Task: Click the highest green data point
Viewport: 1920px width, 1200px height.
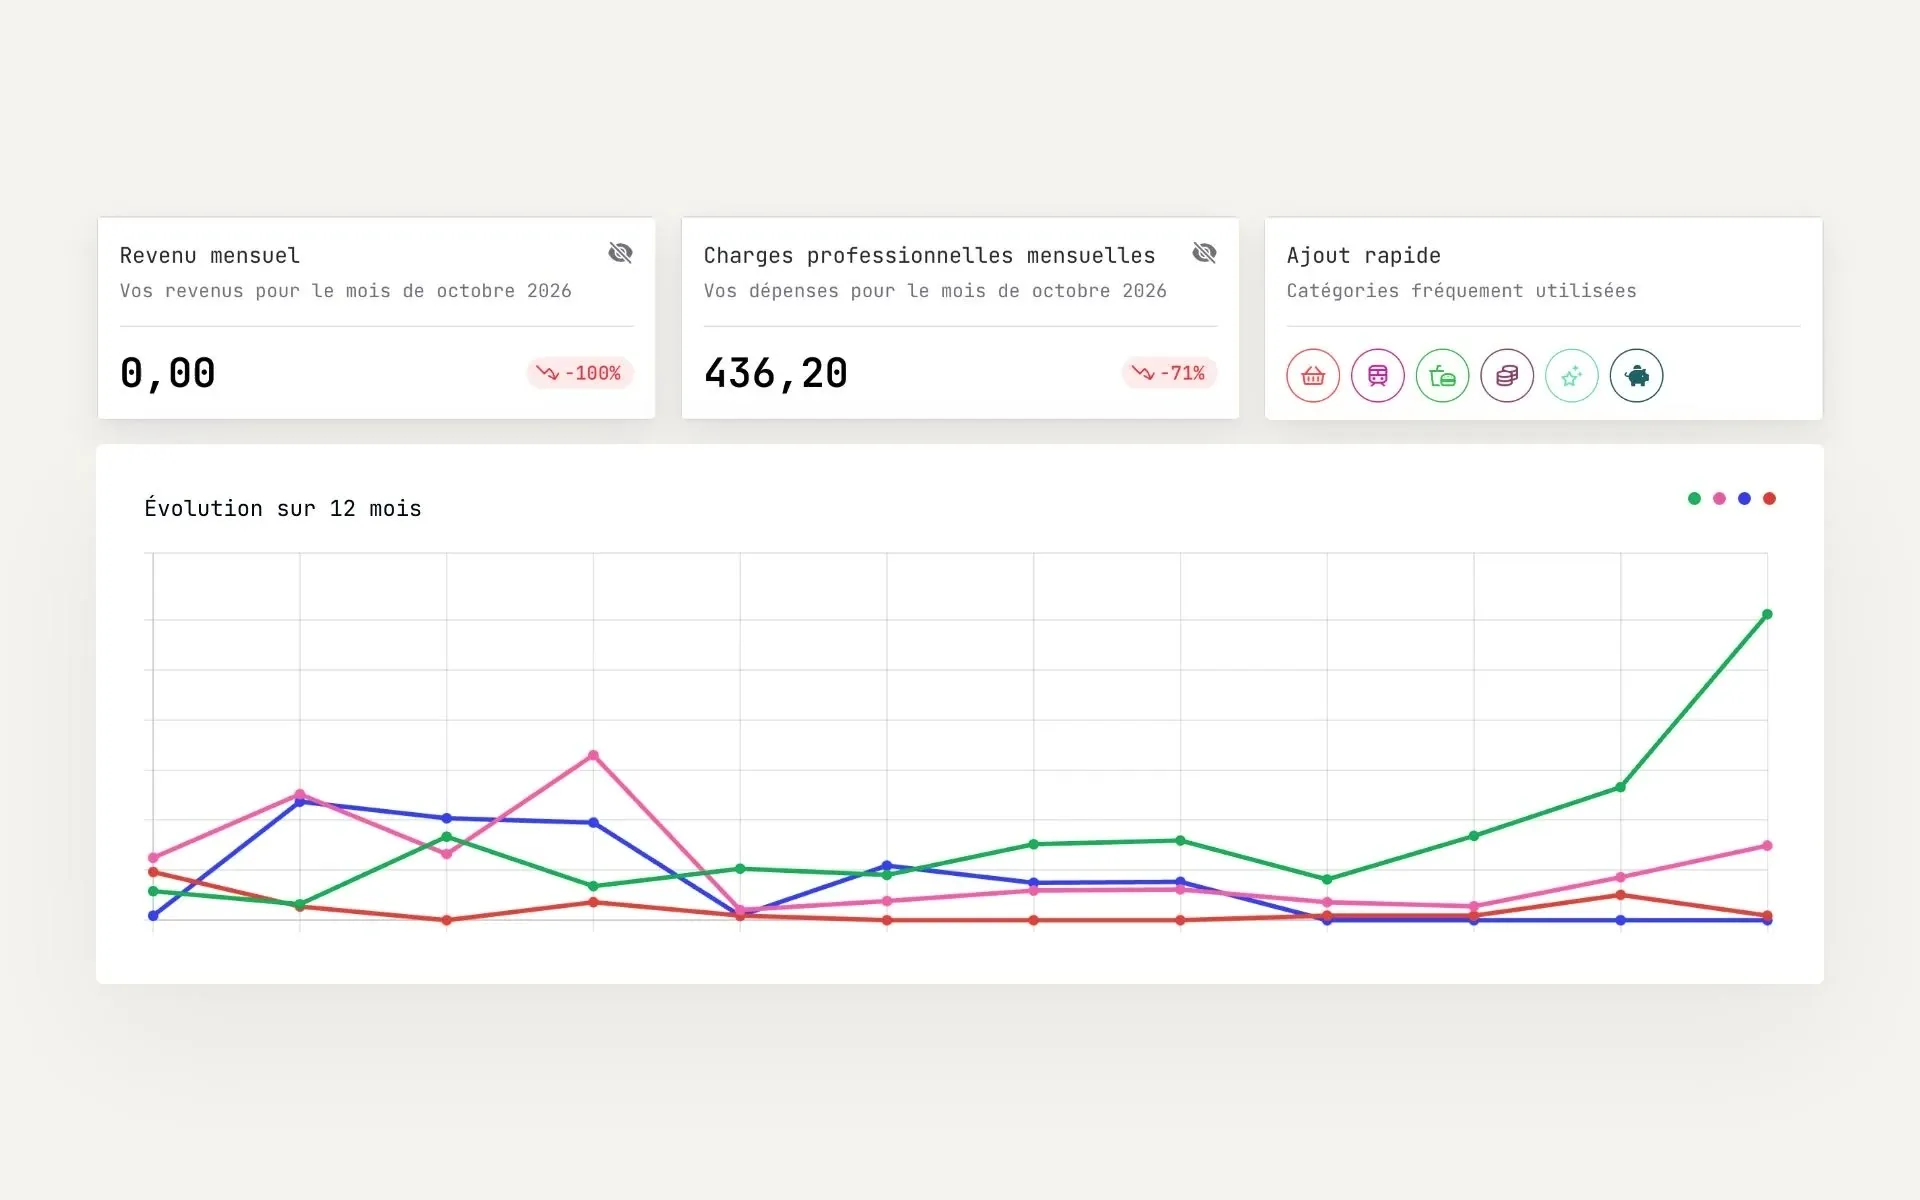Action: click(1767, 614)
